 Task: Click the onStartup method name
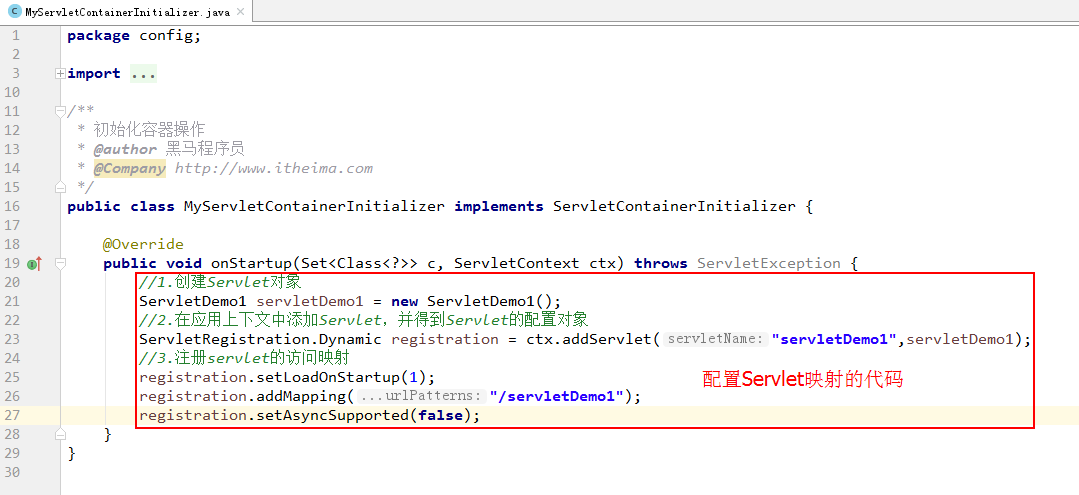coord(251,264)
